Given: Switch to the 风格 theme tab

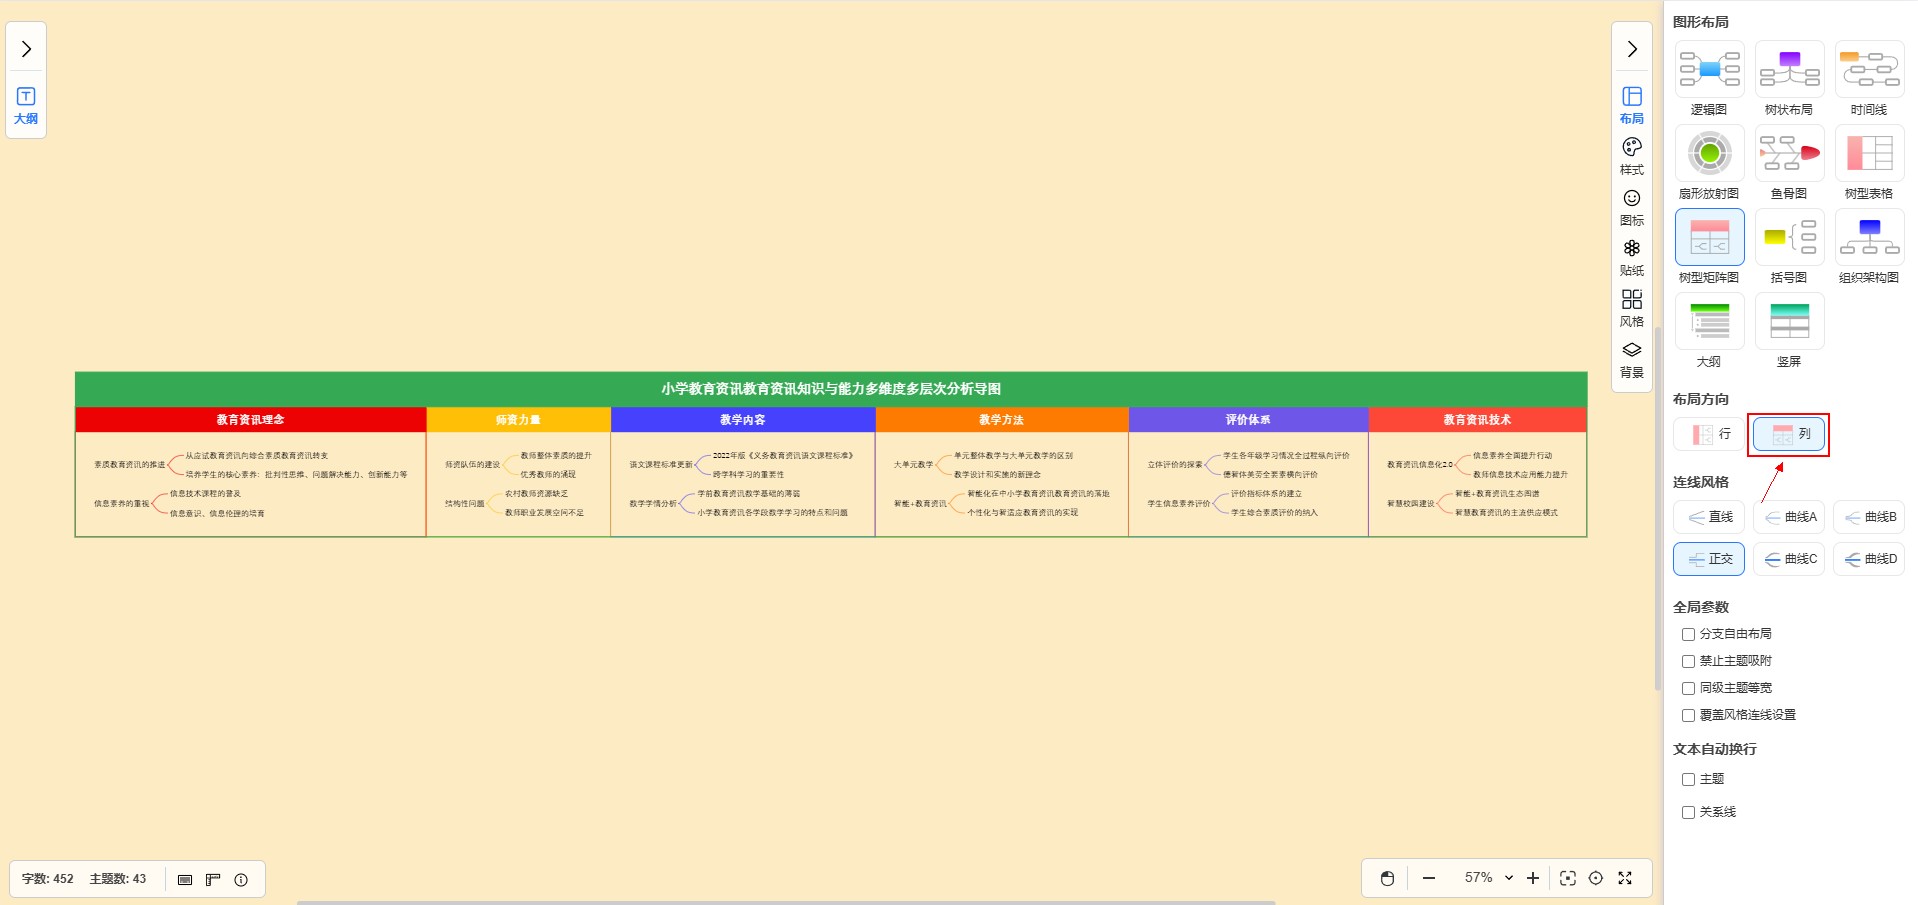Looking at the screenshot, I should [1631, 308].
